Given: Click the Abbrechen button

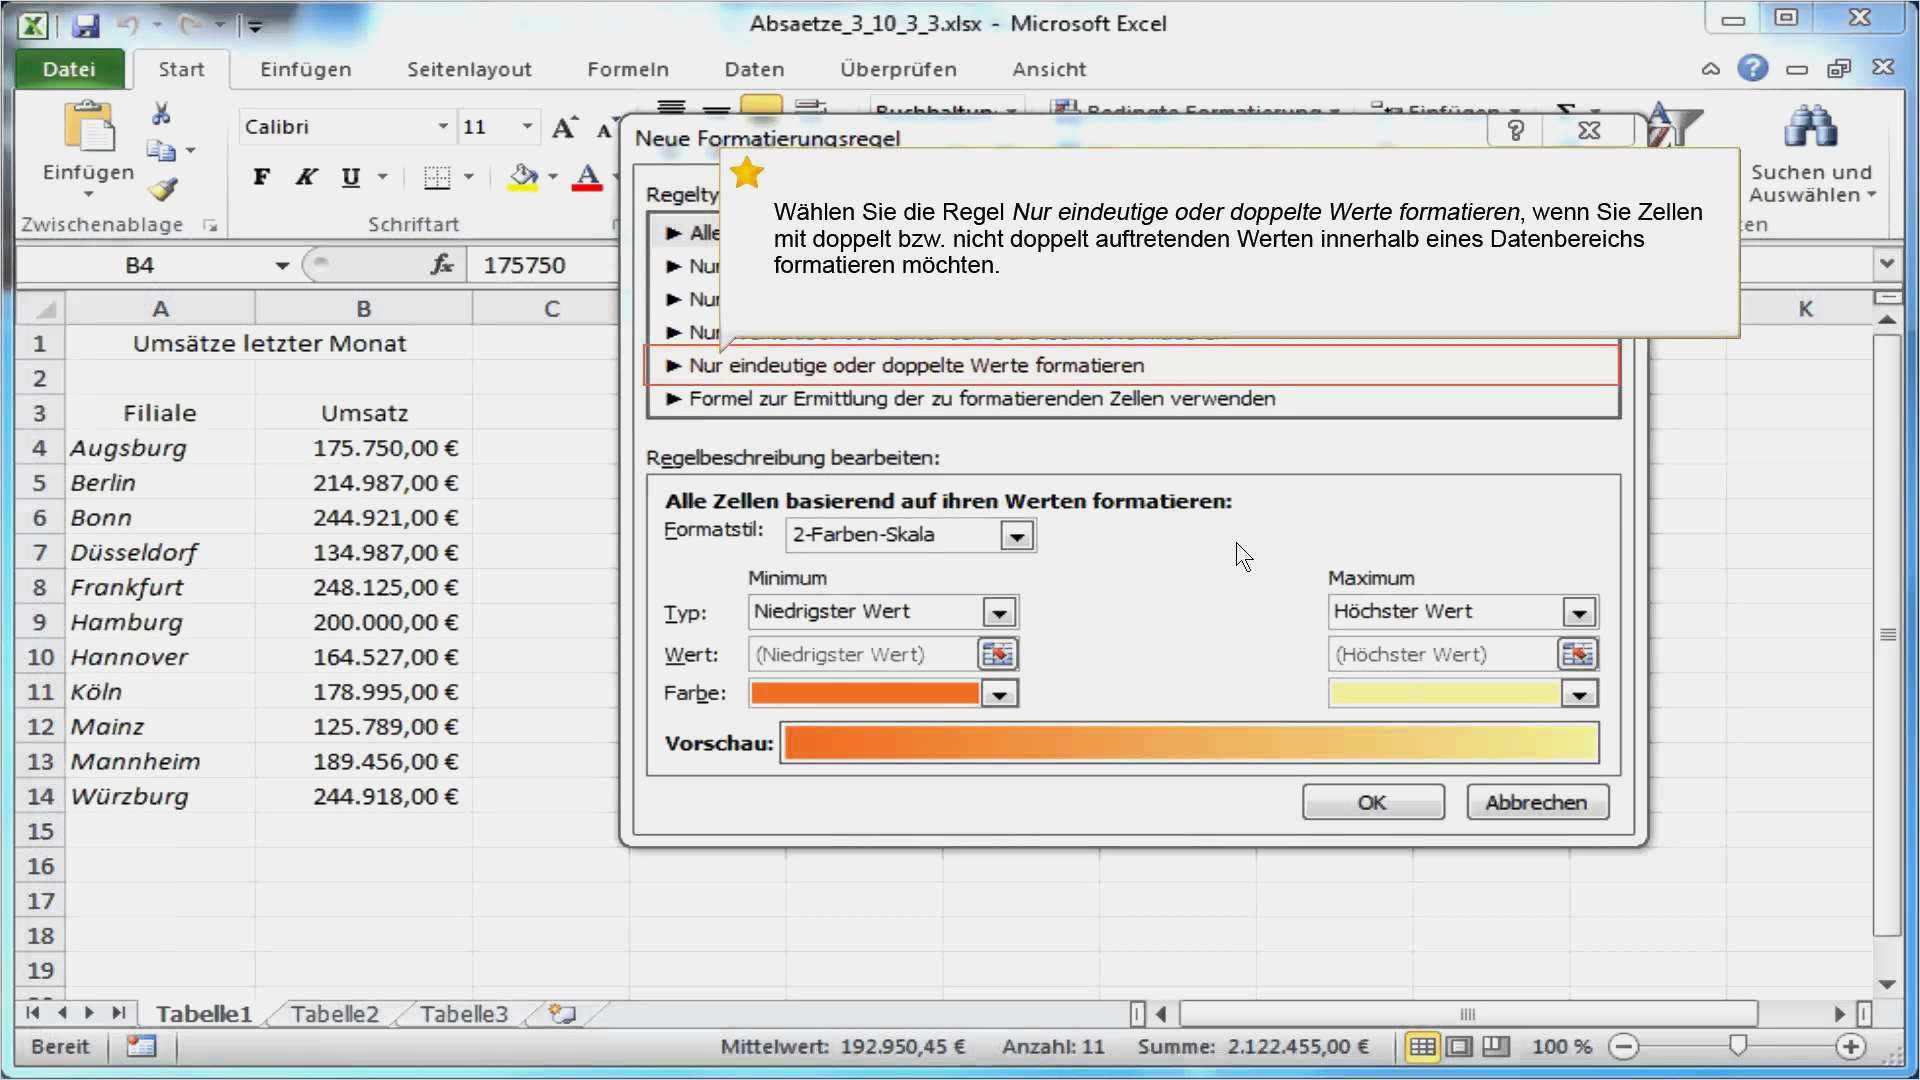Looking at the screenshot, I should click(x=1536, y=802).
